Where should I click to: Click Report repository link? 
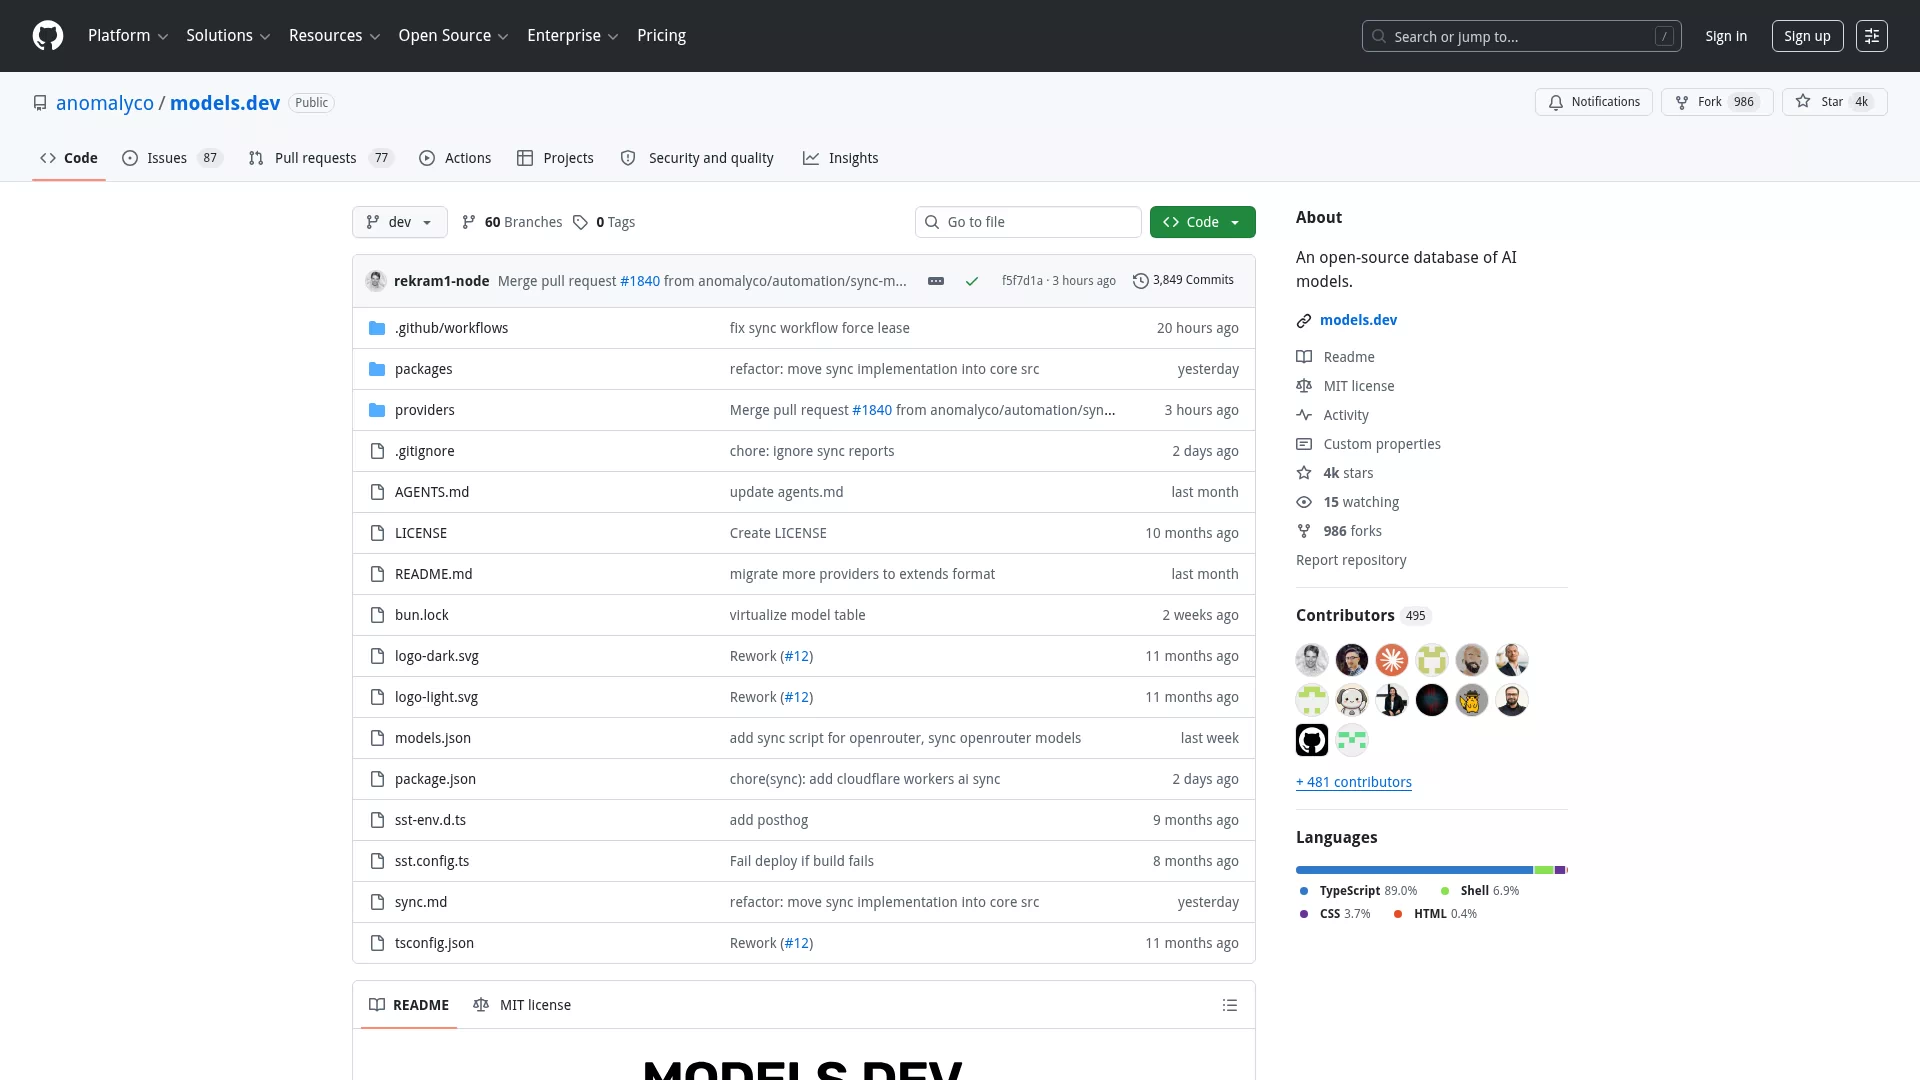pyautogui.click(x=1351, y=560)
